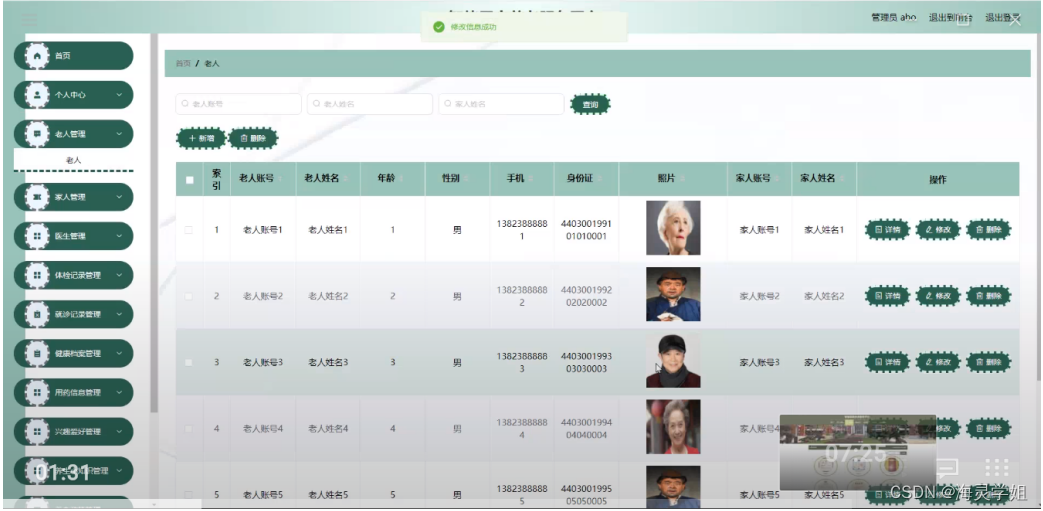Check the checkbox for row 老人账号4
This screenshot has height=511, width=1043.
click(189, 428)
